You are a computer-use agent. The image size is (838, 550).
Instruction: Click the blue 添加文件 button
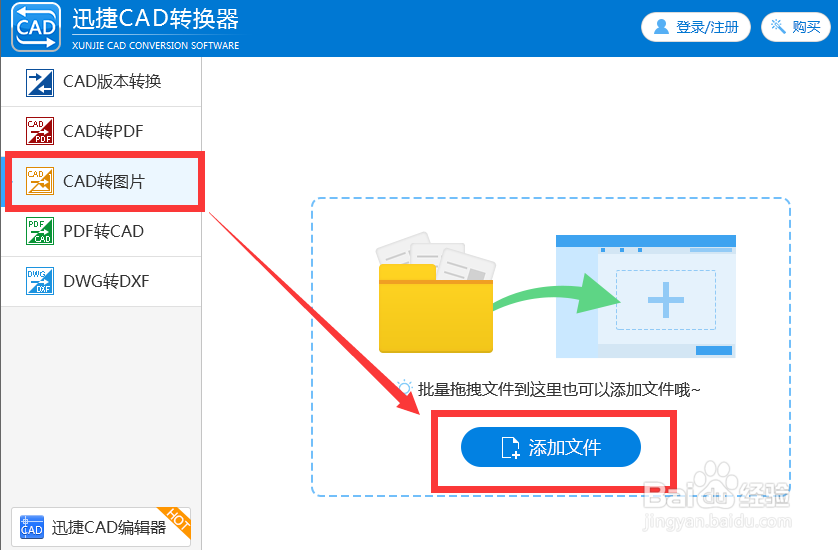[551, 447]
